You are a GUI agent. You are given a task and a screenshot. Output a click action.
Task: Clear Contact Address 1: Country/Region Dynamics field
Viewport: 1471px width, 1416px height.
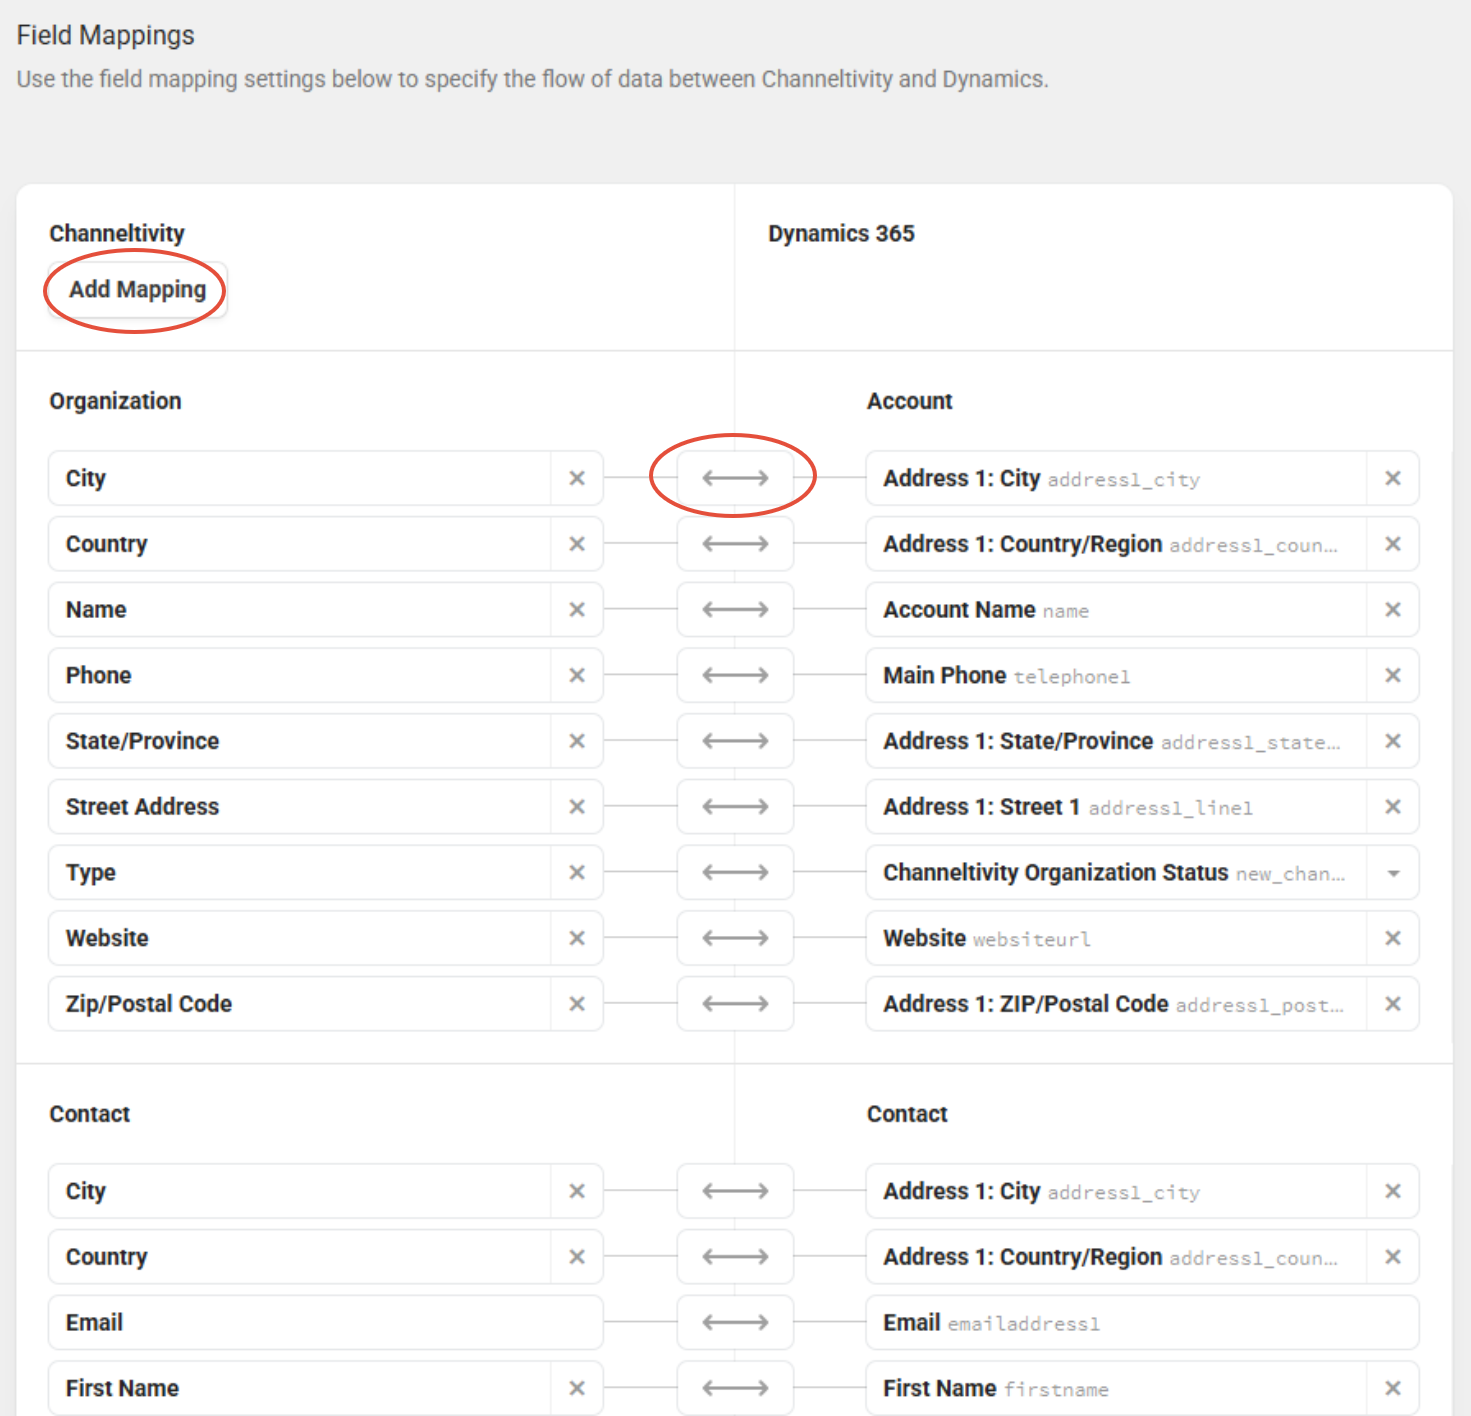point(1393,1257)
